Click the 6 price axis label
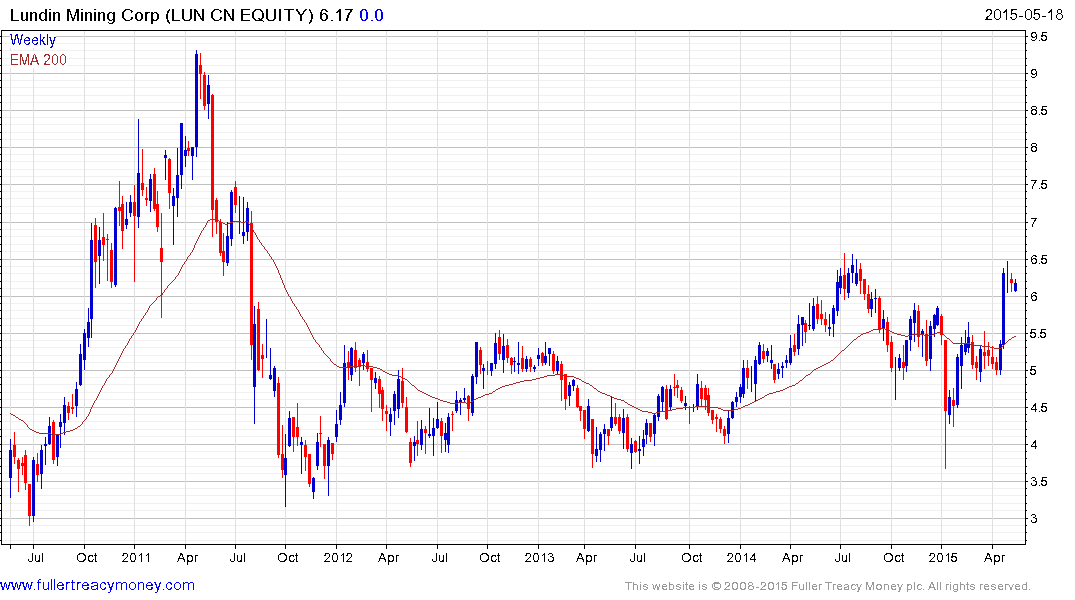 pyautogui.click(x=1034, y=296)
